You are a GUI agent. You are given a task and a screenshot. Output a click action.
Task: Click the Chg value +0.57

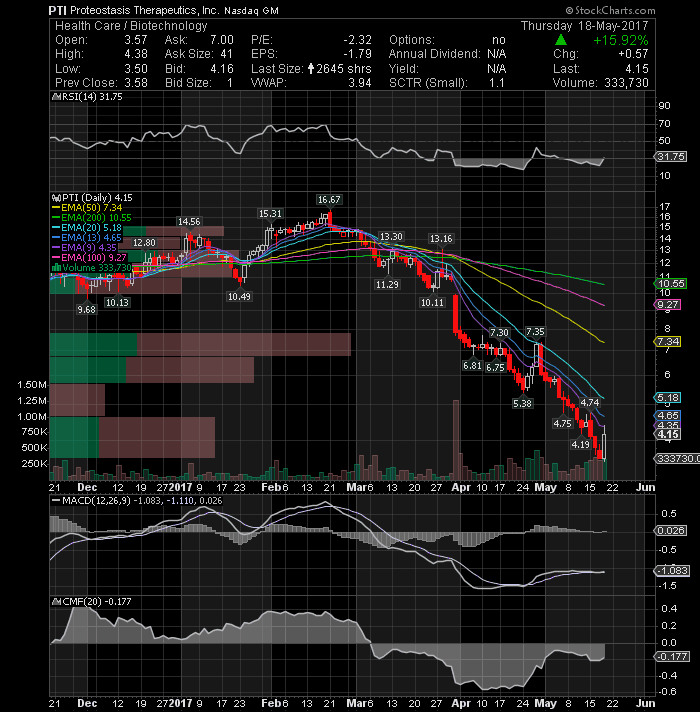(x=633, y=54)
